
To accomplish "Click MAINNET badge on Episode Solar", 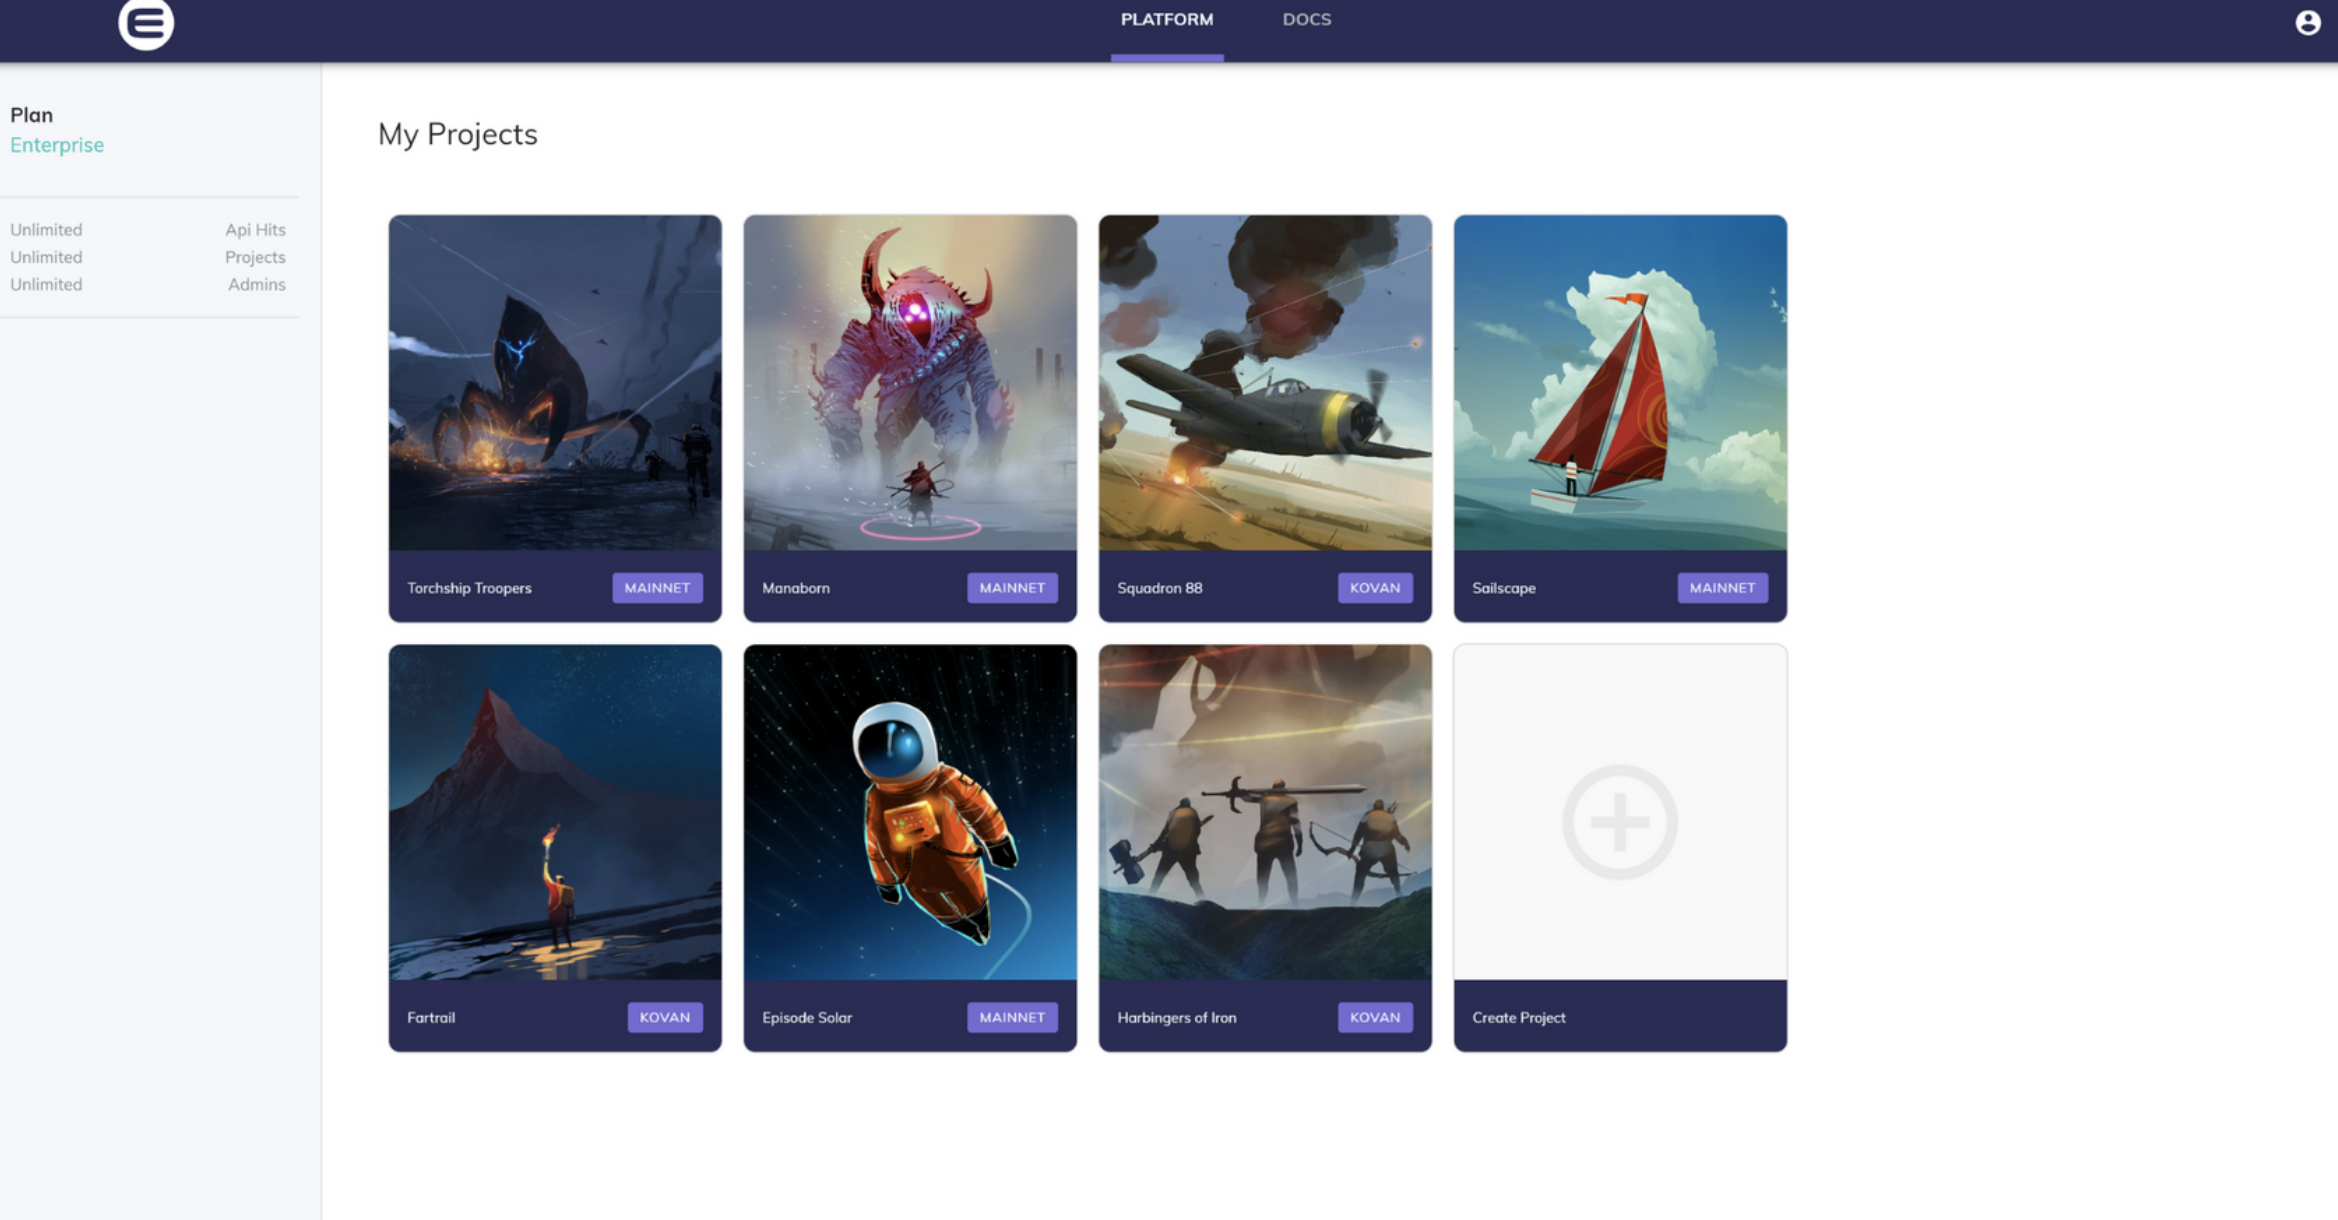I will point(1011,1017).
